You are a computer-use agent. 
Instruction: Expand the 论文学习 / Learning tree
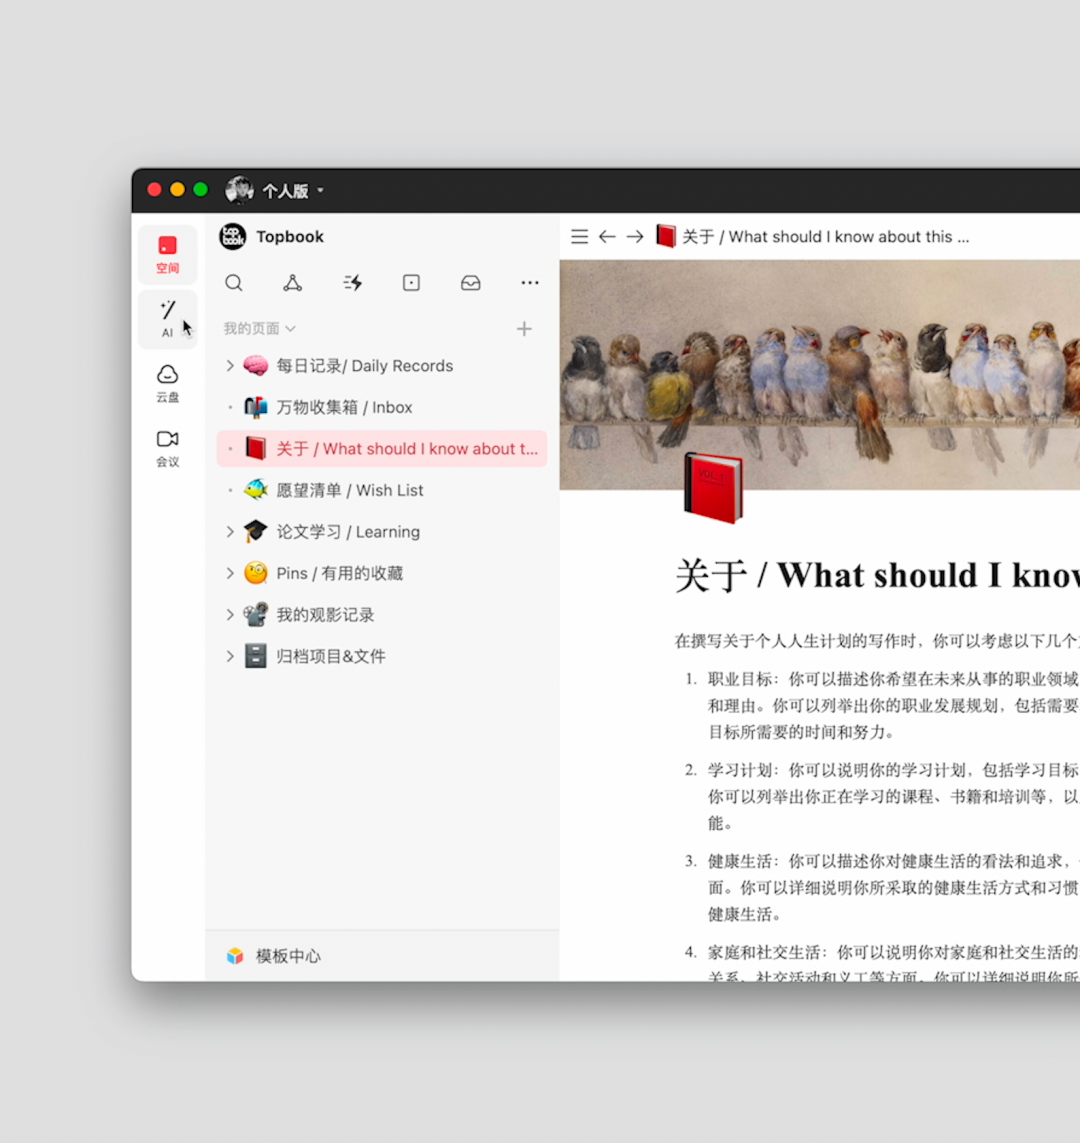pos(230,531)
